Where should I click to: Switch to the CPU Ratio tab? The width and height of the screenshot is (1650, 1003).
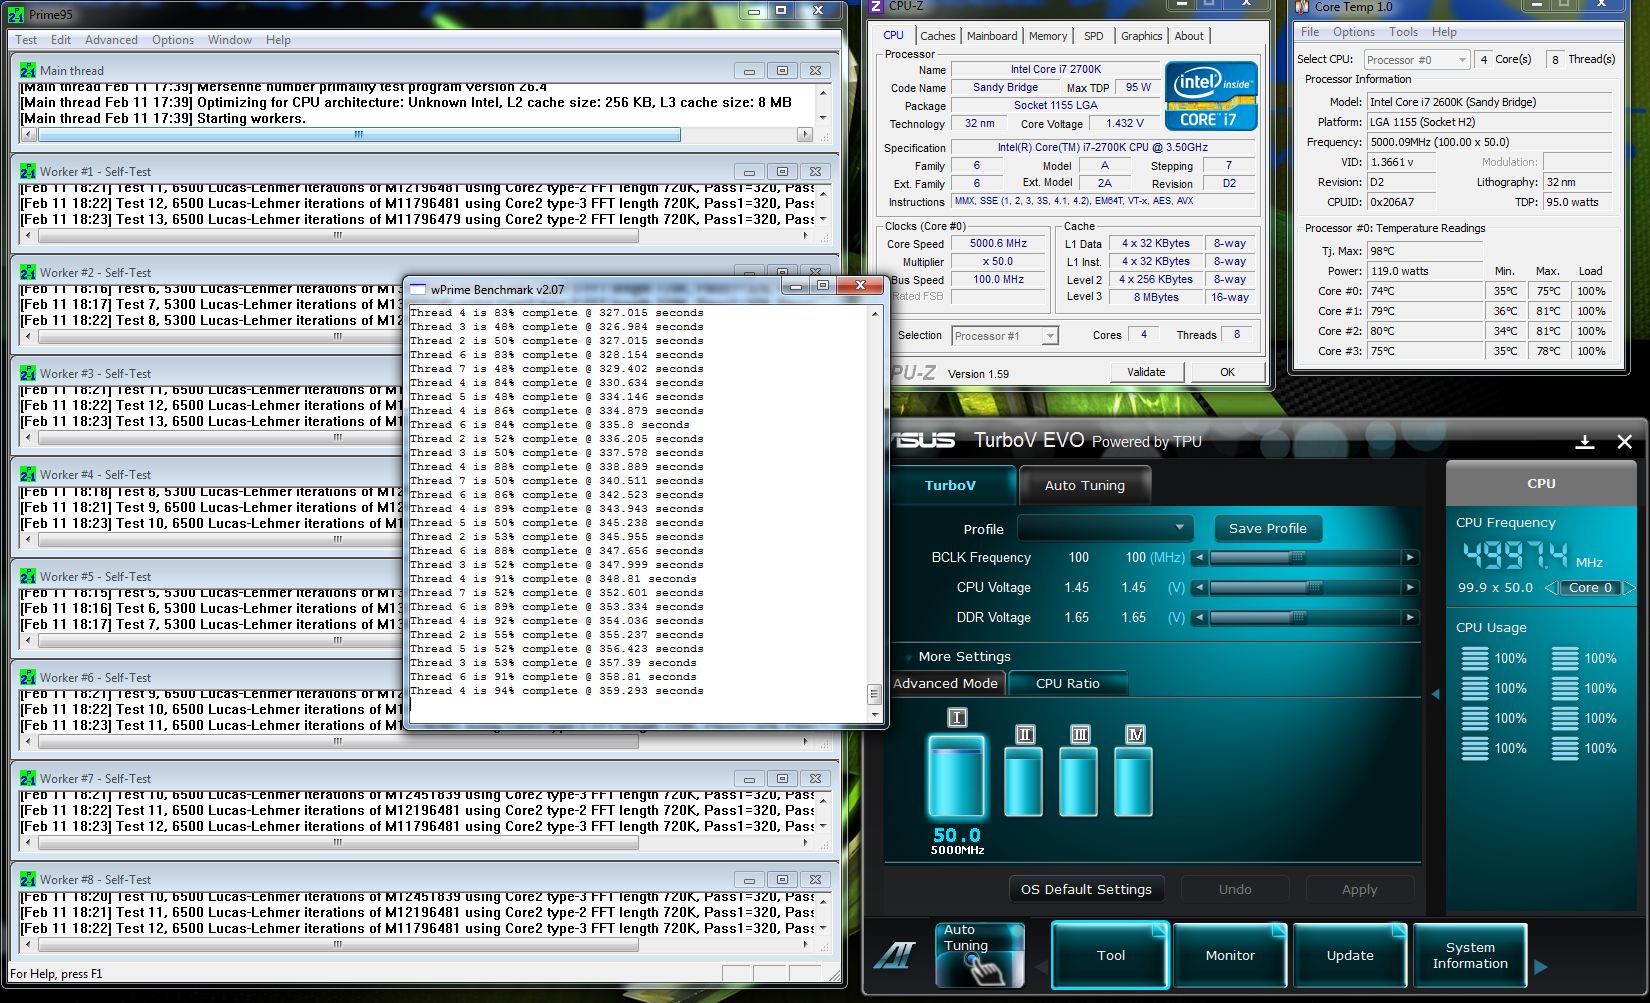click(1068, 684)
